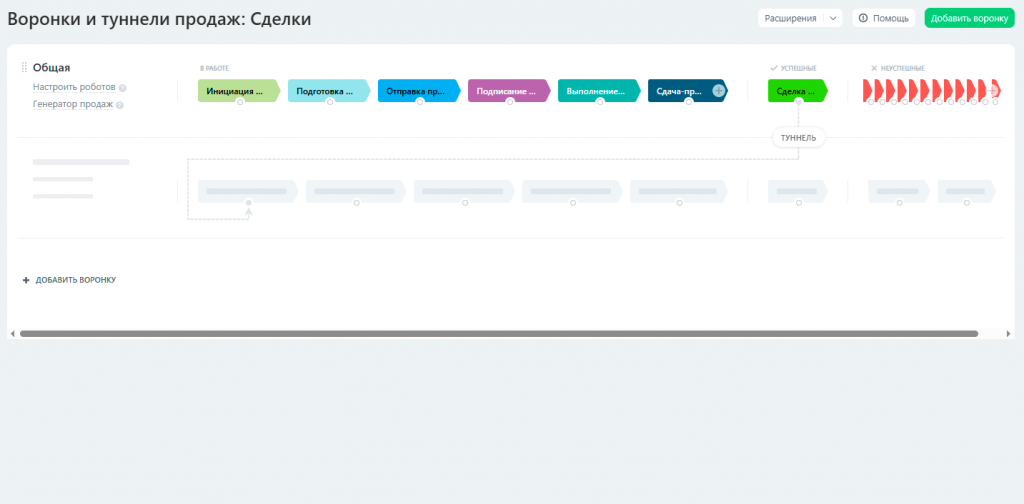Click right arrow of horizontal scrollbar
Viewport: 1024px width, 504px height.
(1008, 334)
